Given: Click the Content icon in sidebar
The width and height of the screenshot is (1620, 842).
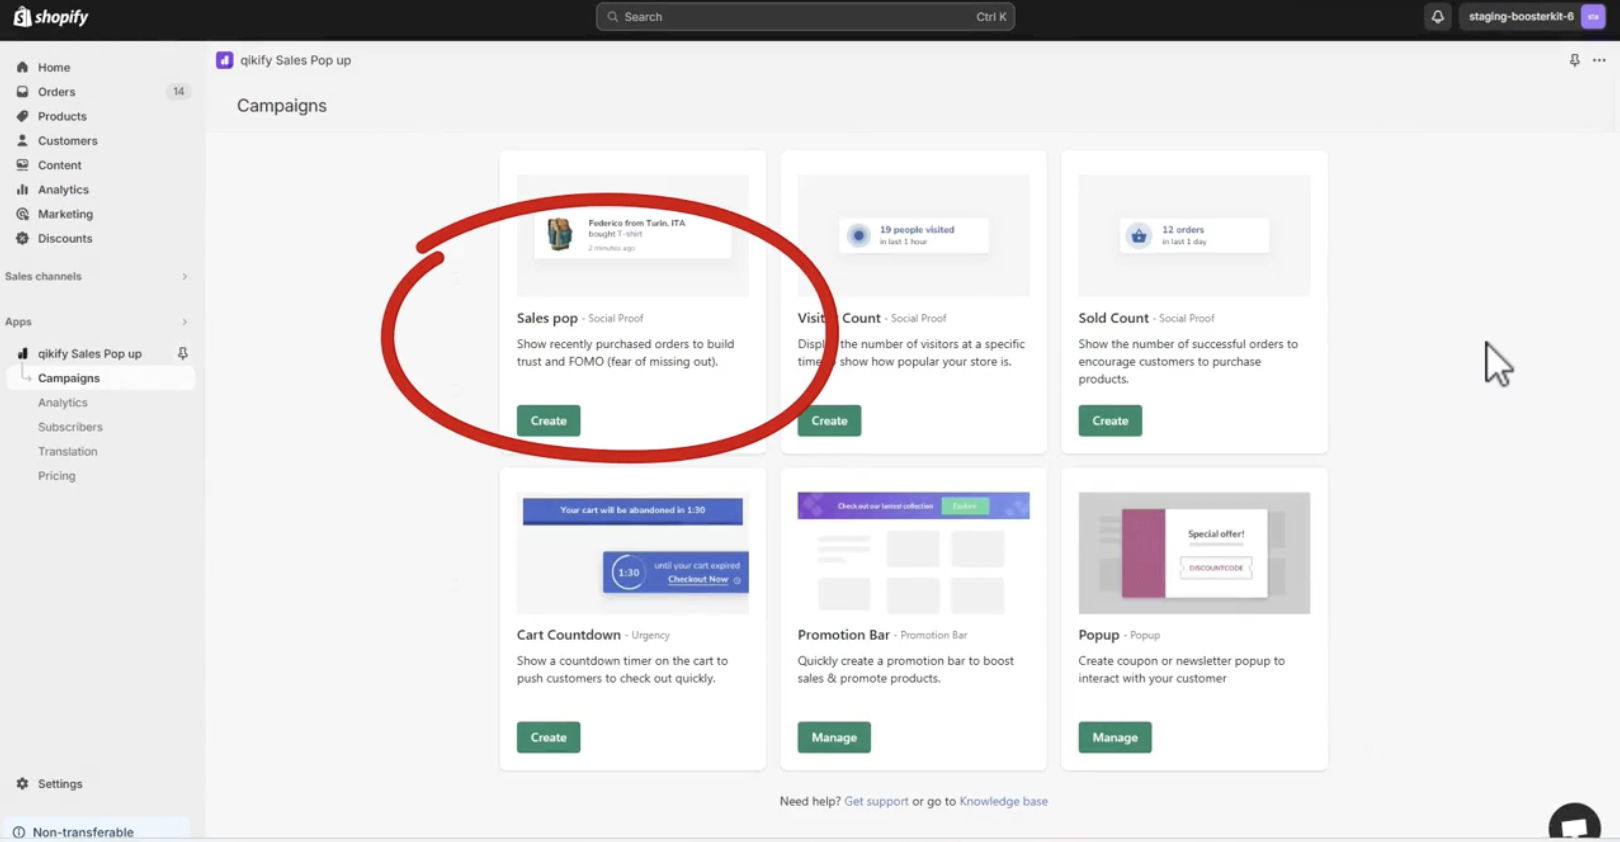Looking at the screenshot, I should (22, 165).
